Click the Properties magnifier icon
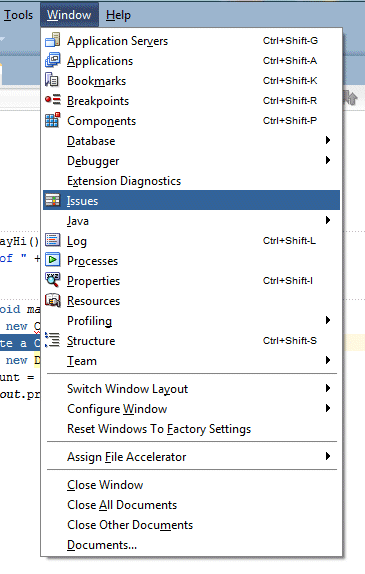Viewport: 365px width, 574px height. coord(53,280)
